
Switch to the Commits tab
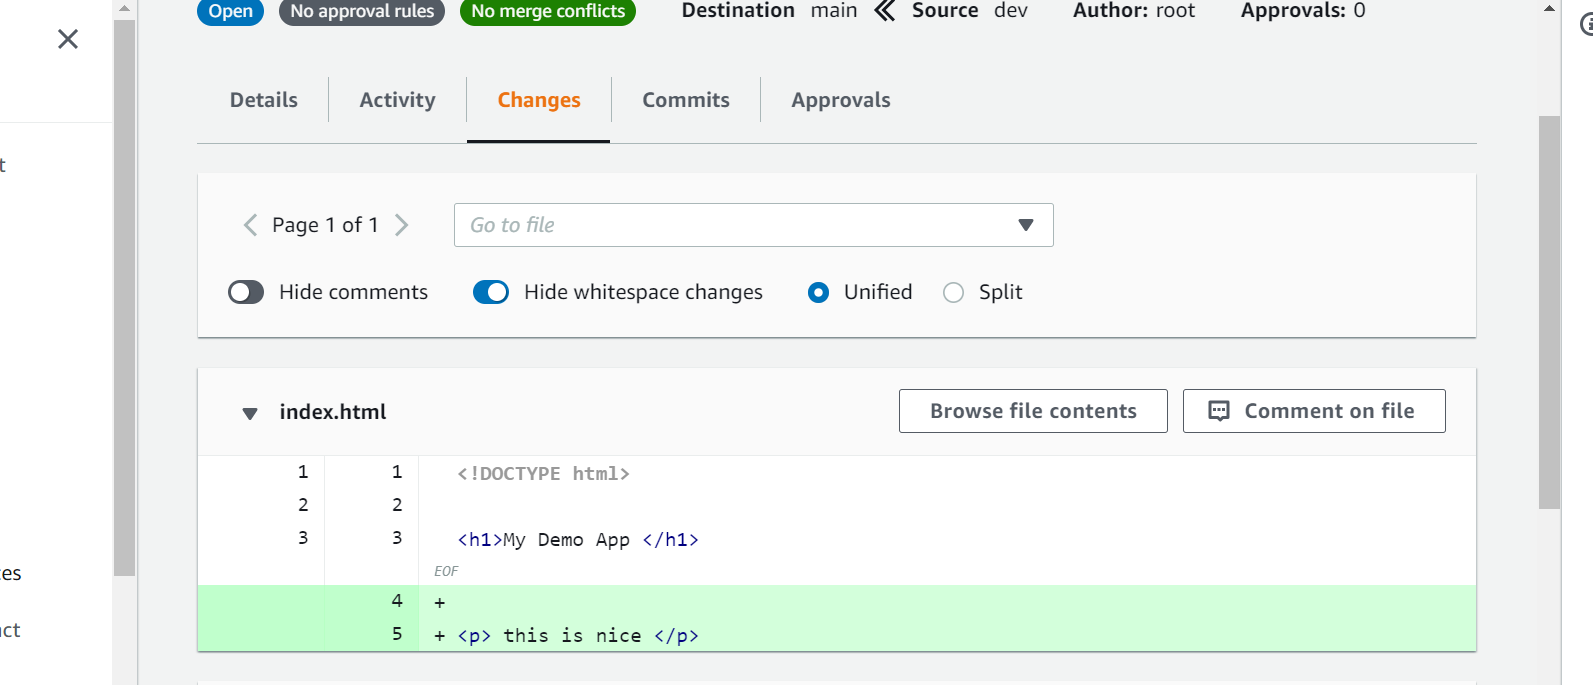[x=686, y=100]
